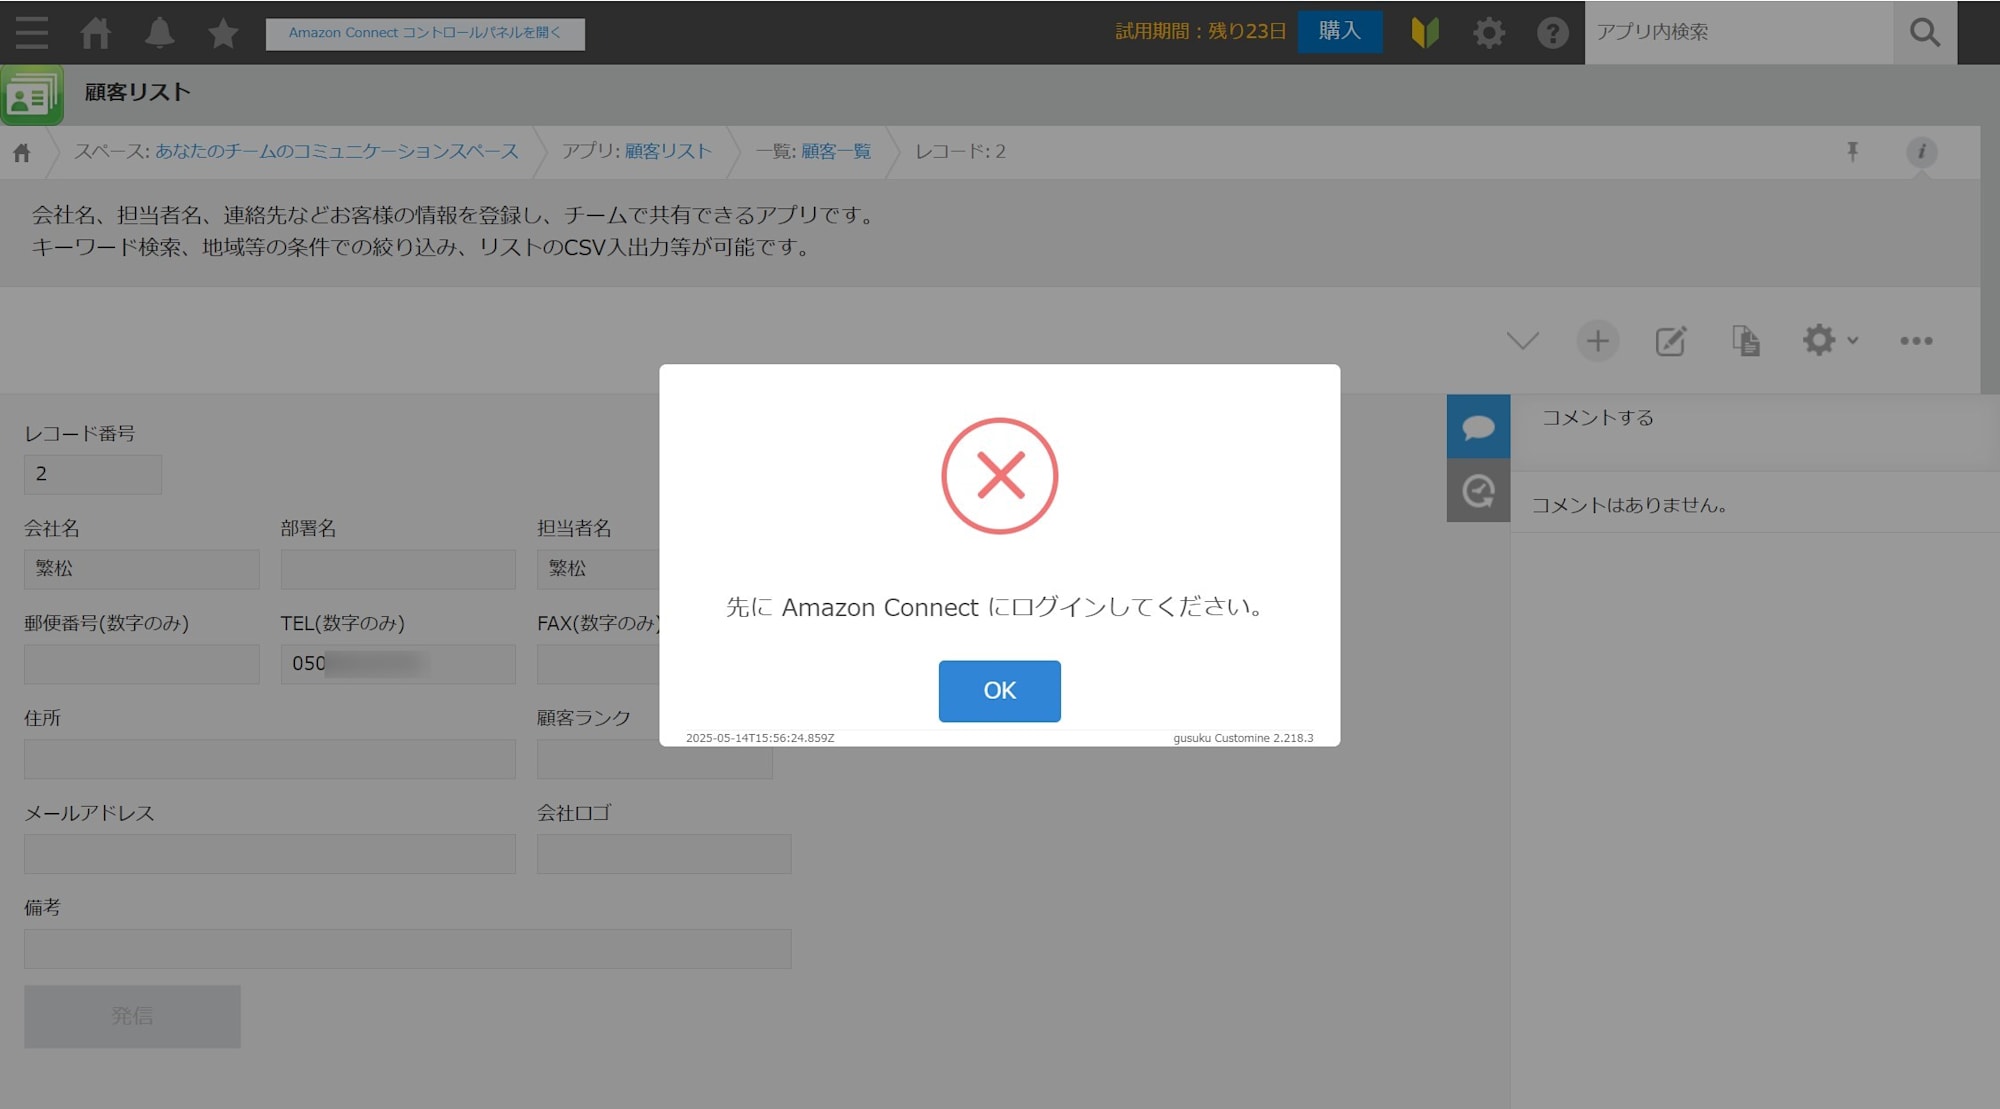Open record settings gear dropdown

(x=1829, y=341)
